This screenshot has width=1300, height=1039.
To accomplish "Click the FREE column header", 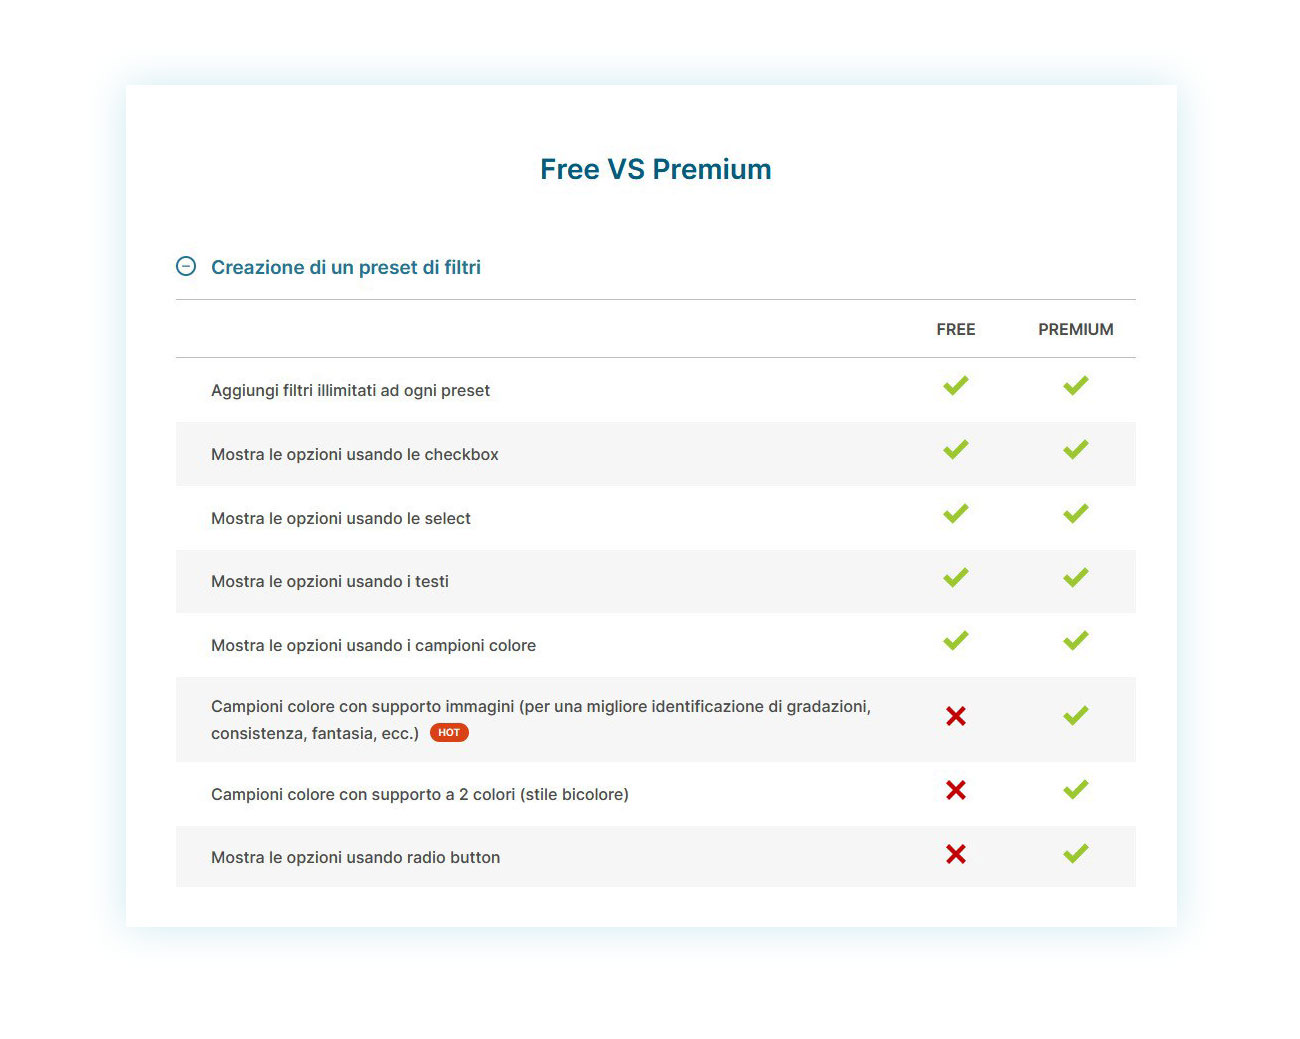I will click(x=956, y=329).
